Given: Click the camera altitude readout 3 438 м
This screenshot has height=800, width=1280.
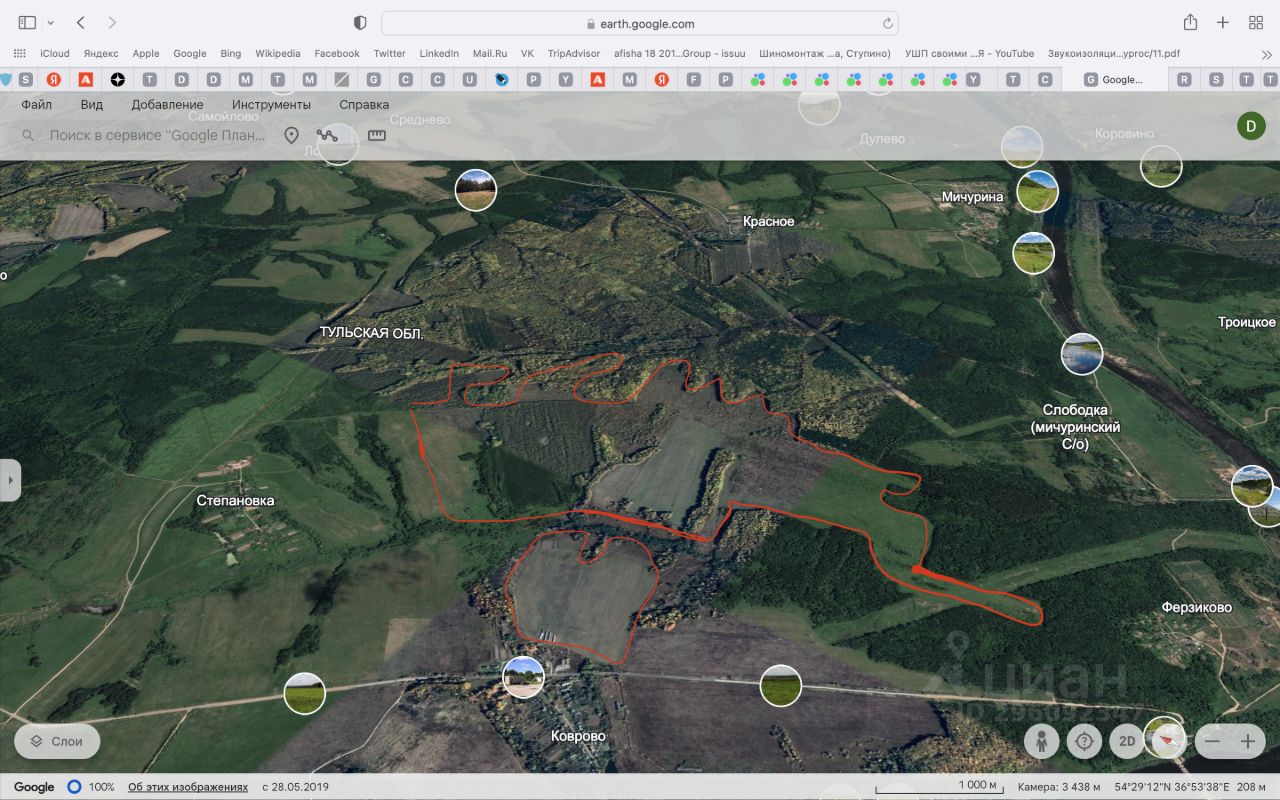Looking at the screenshot, I should point(1060,787).
